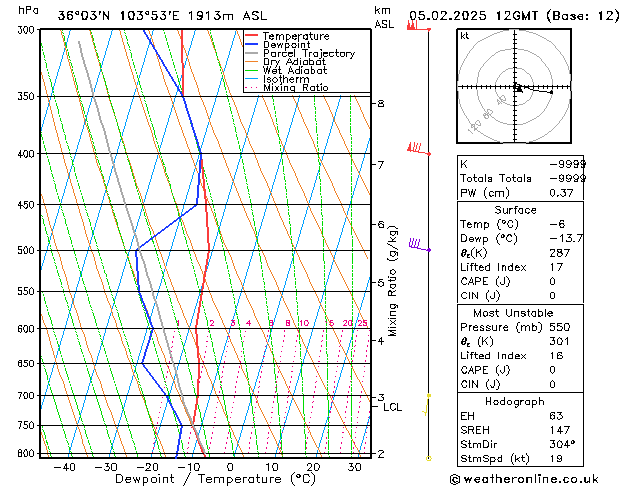Viewport: 629px width, 486px height.
Task: Click the 'Surface' section heading
Action: coord(515,210)
